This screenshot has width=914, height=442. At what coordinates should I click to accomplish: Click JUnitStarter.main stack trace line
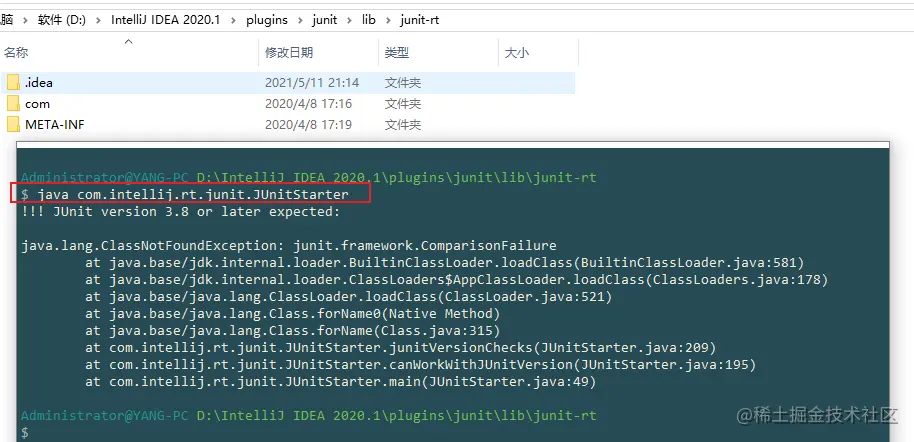[x=340, y=383]
